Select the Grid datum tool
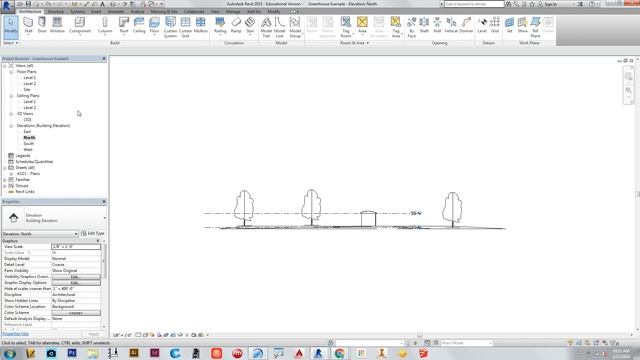The width and height of the screenshot is (640, 360). 495,25
